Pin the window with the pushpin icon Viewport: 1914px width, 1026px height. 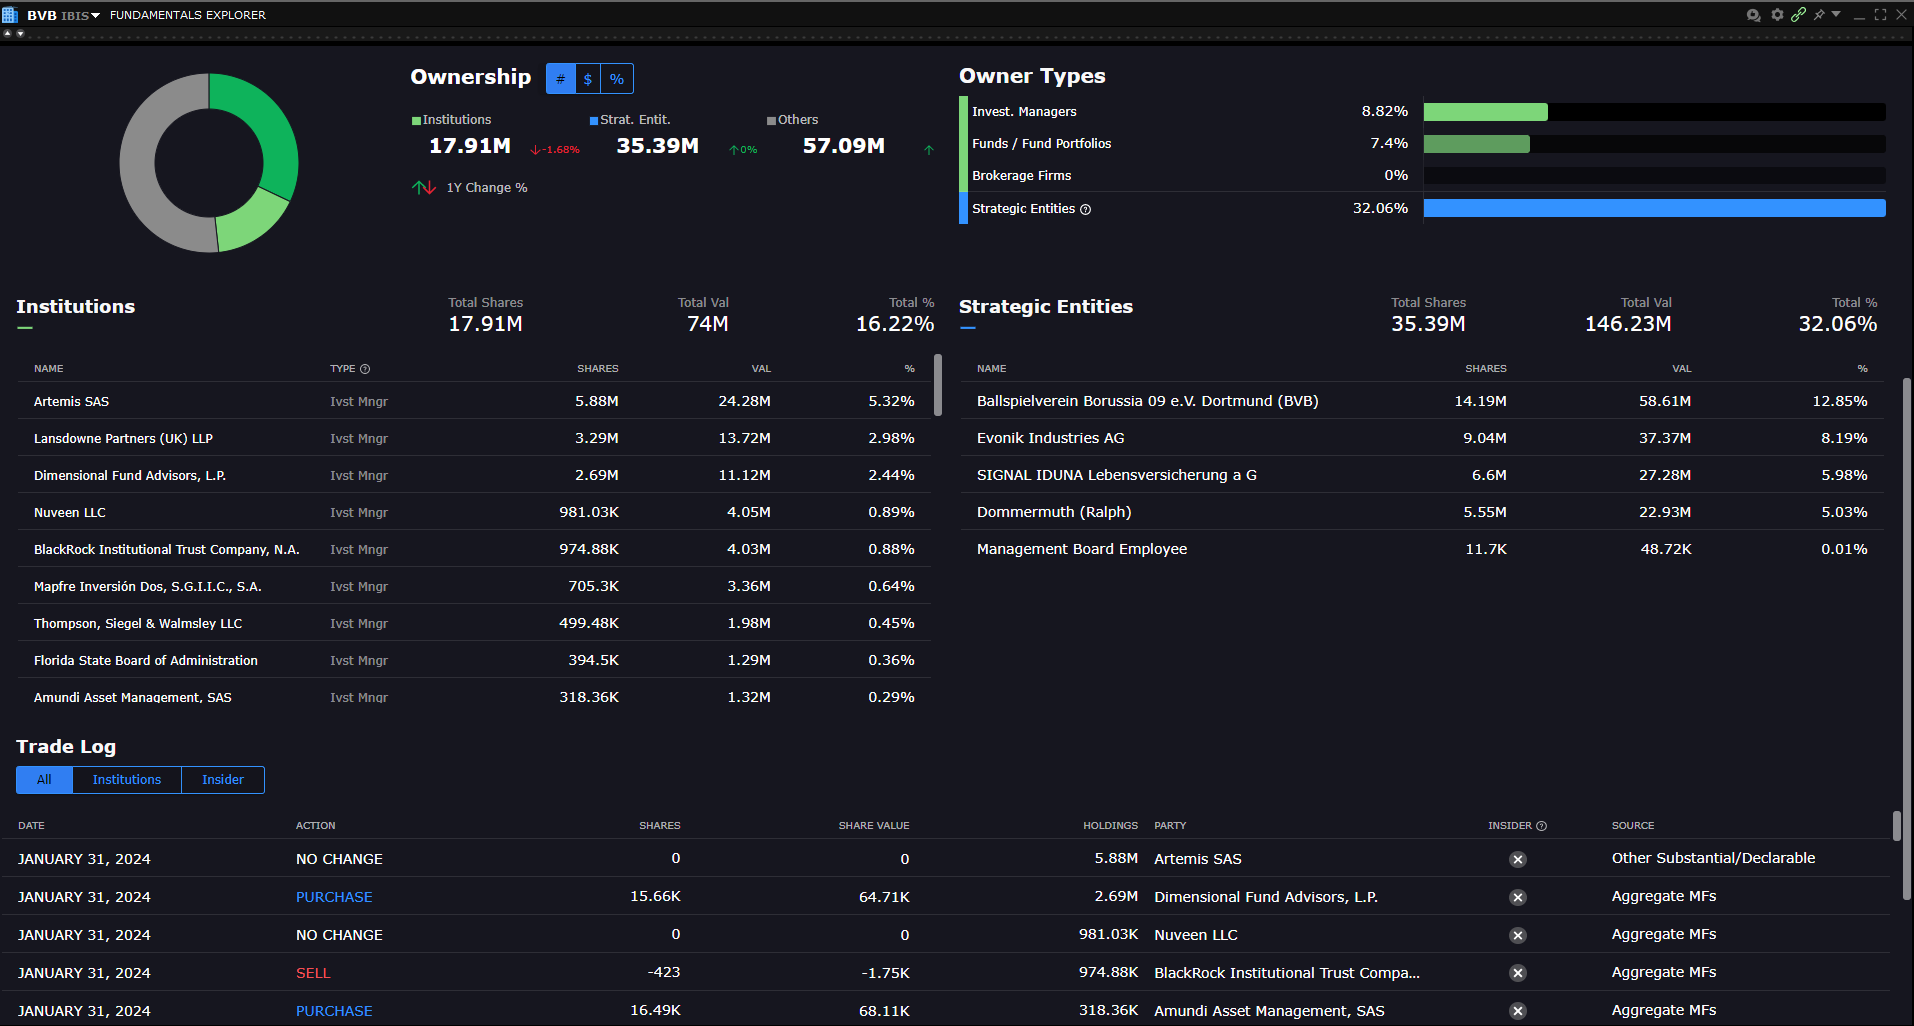point(1819,15)
